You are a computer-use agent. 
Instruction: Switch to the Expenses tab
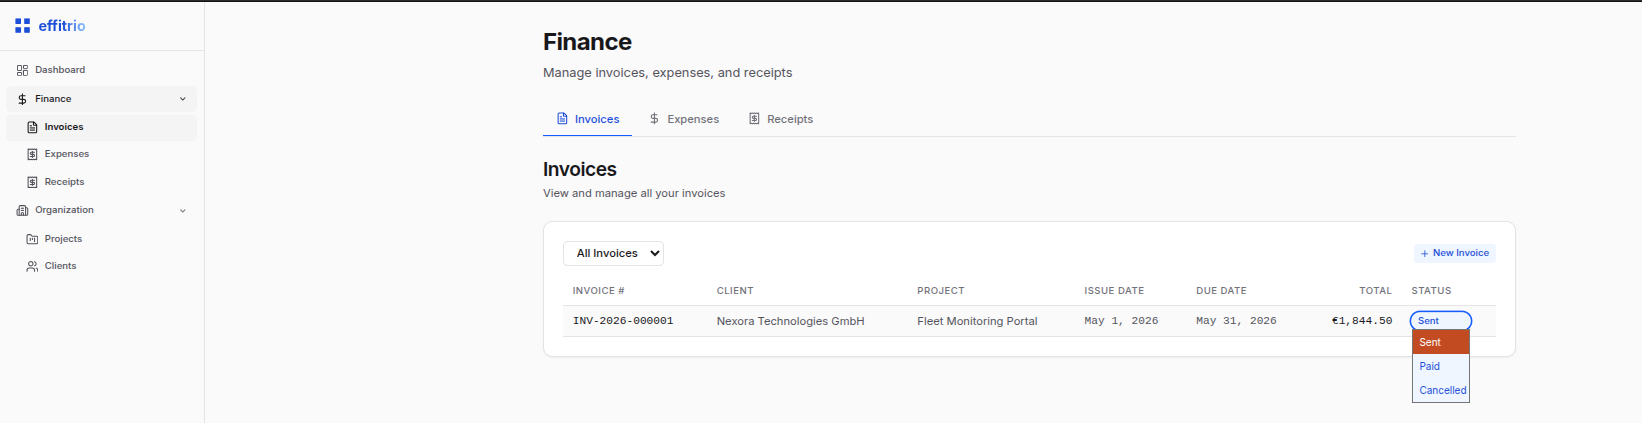tap(684, 119)
